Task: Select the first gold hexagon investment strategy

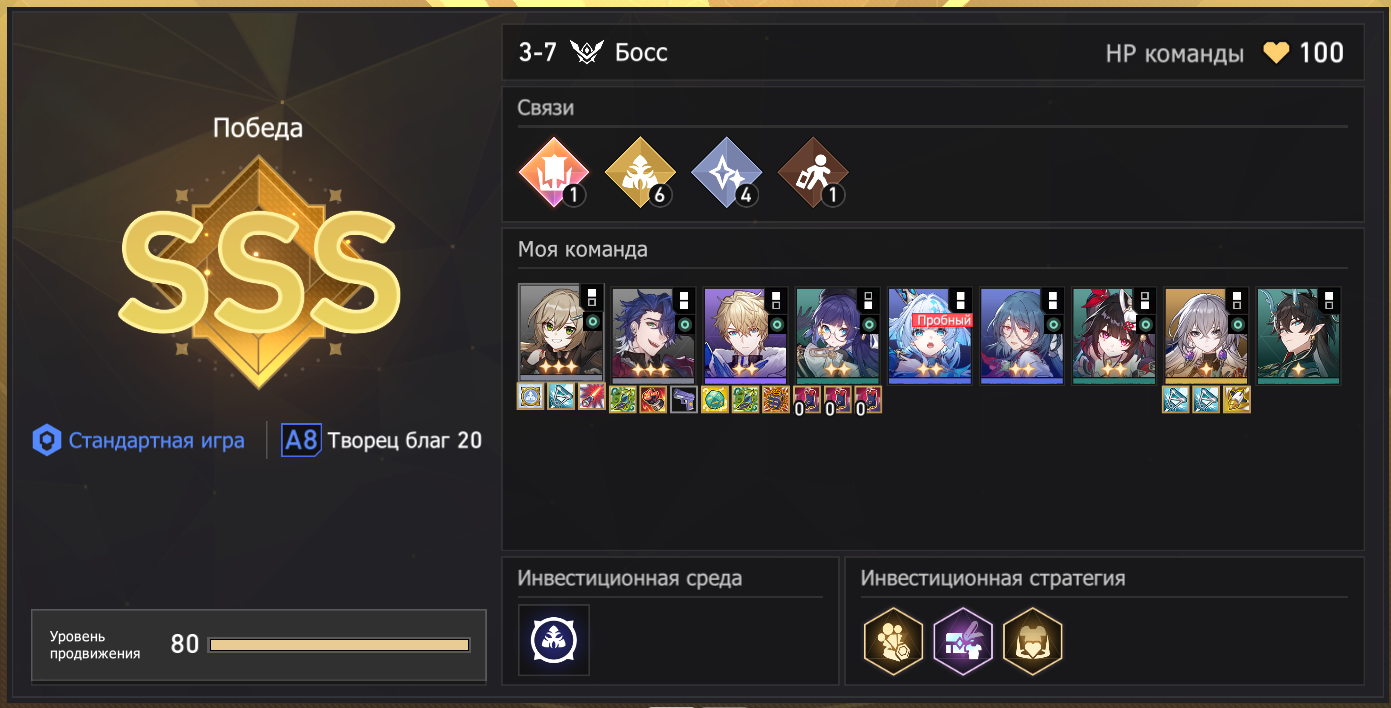Action: point(893,640)
